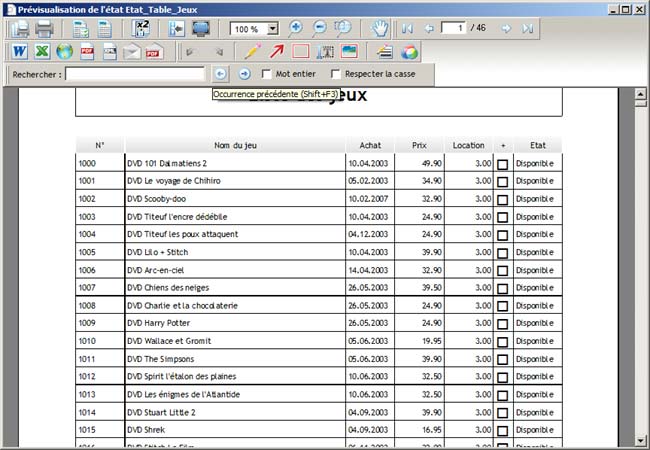This screenshot has height=450, width=650.
Task: Export the report to Excel
Action: (x=42, y=52)
